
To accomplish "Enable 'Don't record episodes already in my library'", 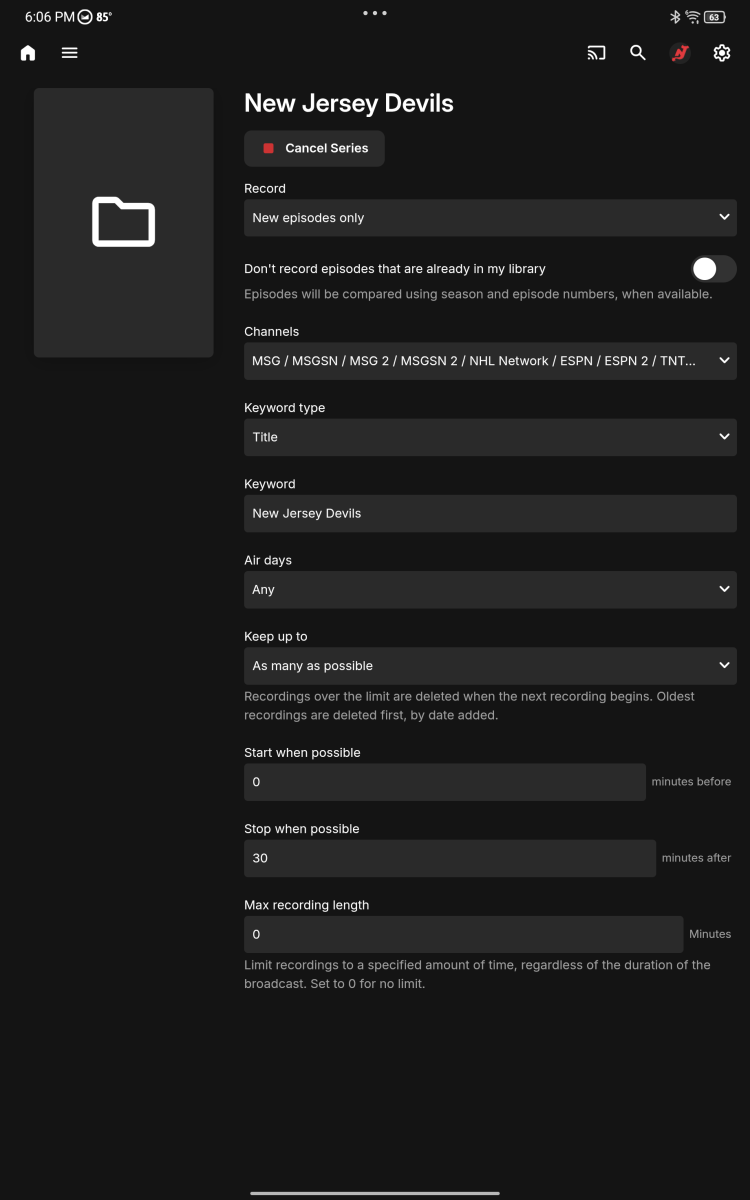I will 713,269.
